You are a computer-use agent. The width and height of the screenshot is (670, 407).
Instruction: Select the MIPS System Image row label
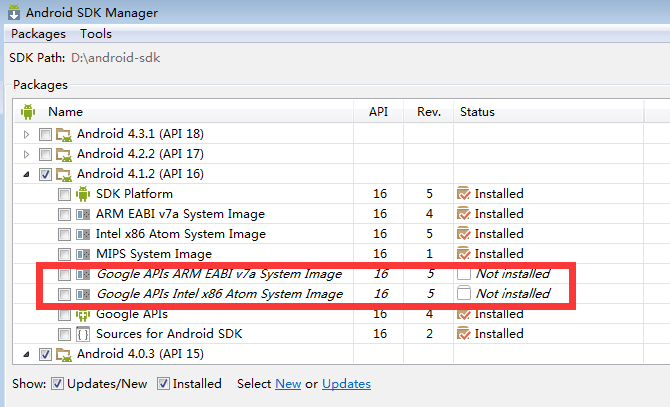coord(154,254)
